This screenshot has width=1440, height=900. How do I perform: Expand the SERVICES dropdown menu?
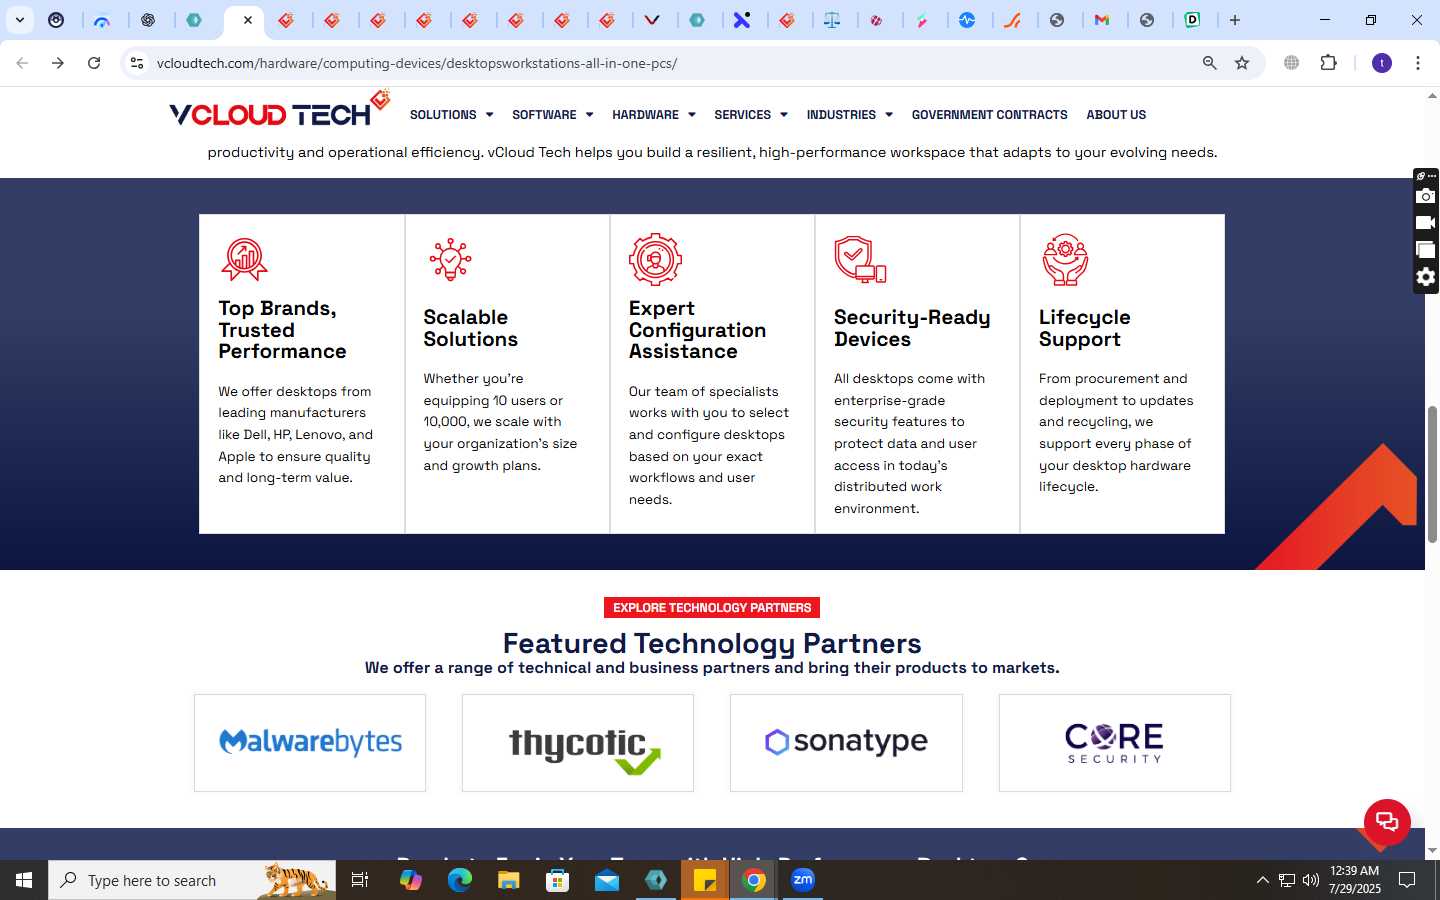(x=750, y=115)
